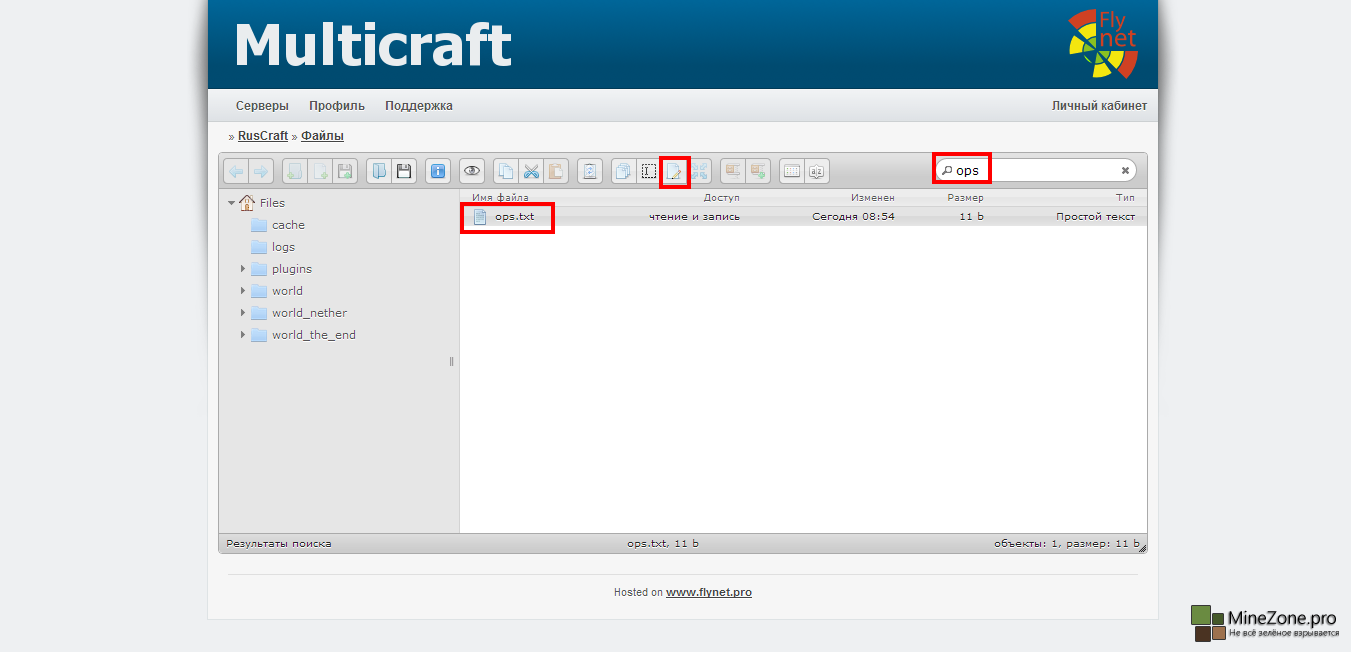This screenshot has height=652, width=1351.
Task: Toggle quick look preview eye icon
Action: click(x=472, y=171)
